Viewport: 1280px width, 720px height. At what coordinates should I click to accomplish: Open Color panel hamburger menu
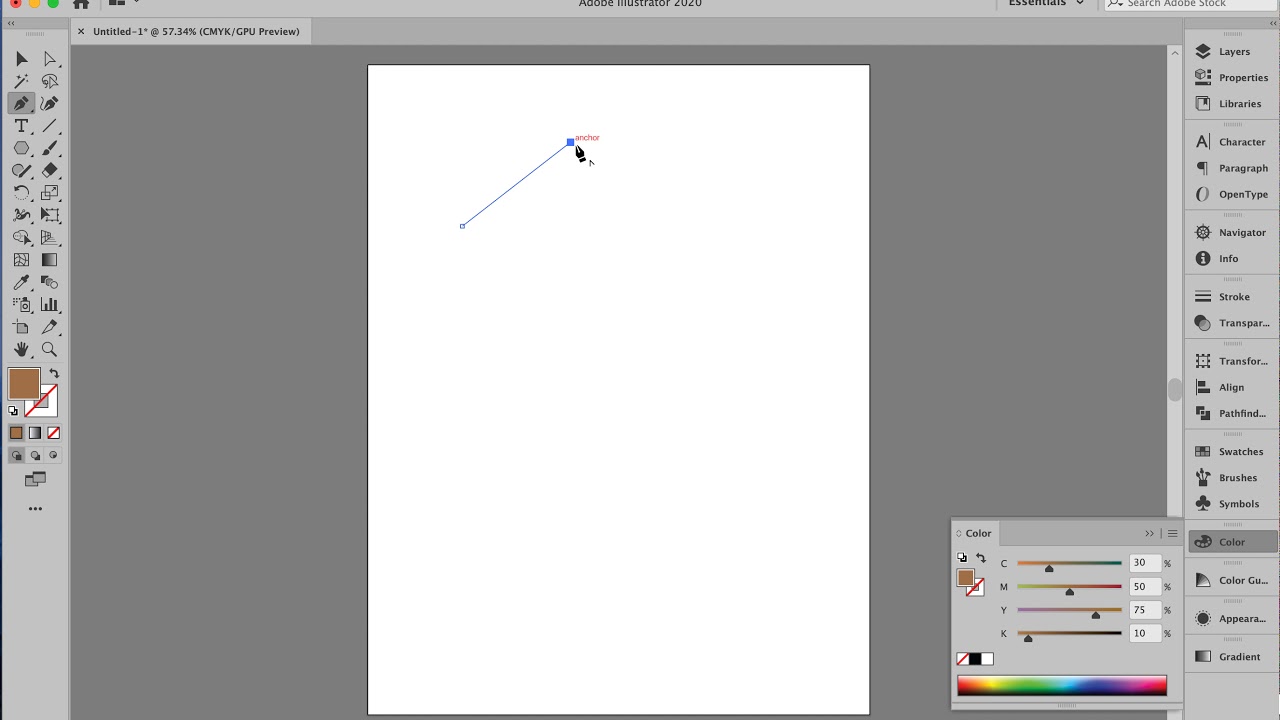click(1172, 533)
